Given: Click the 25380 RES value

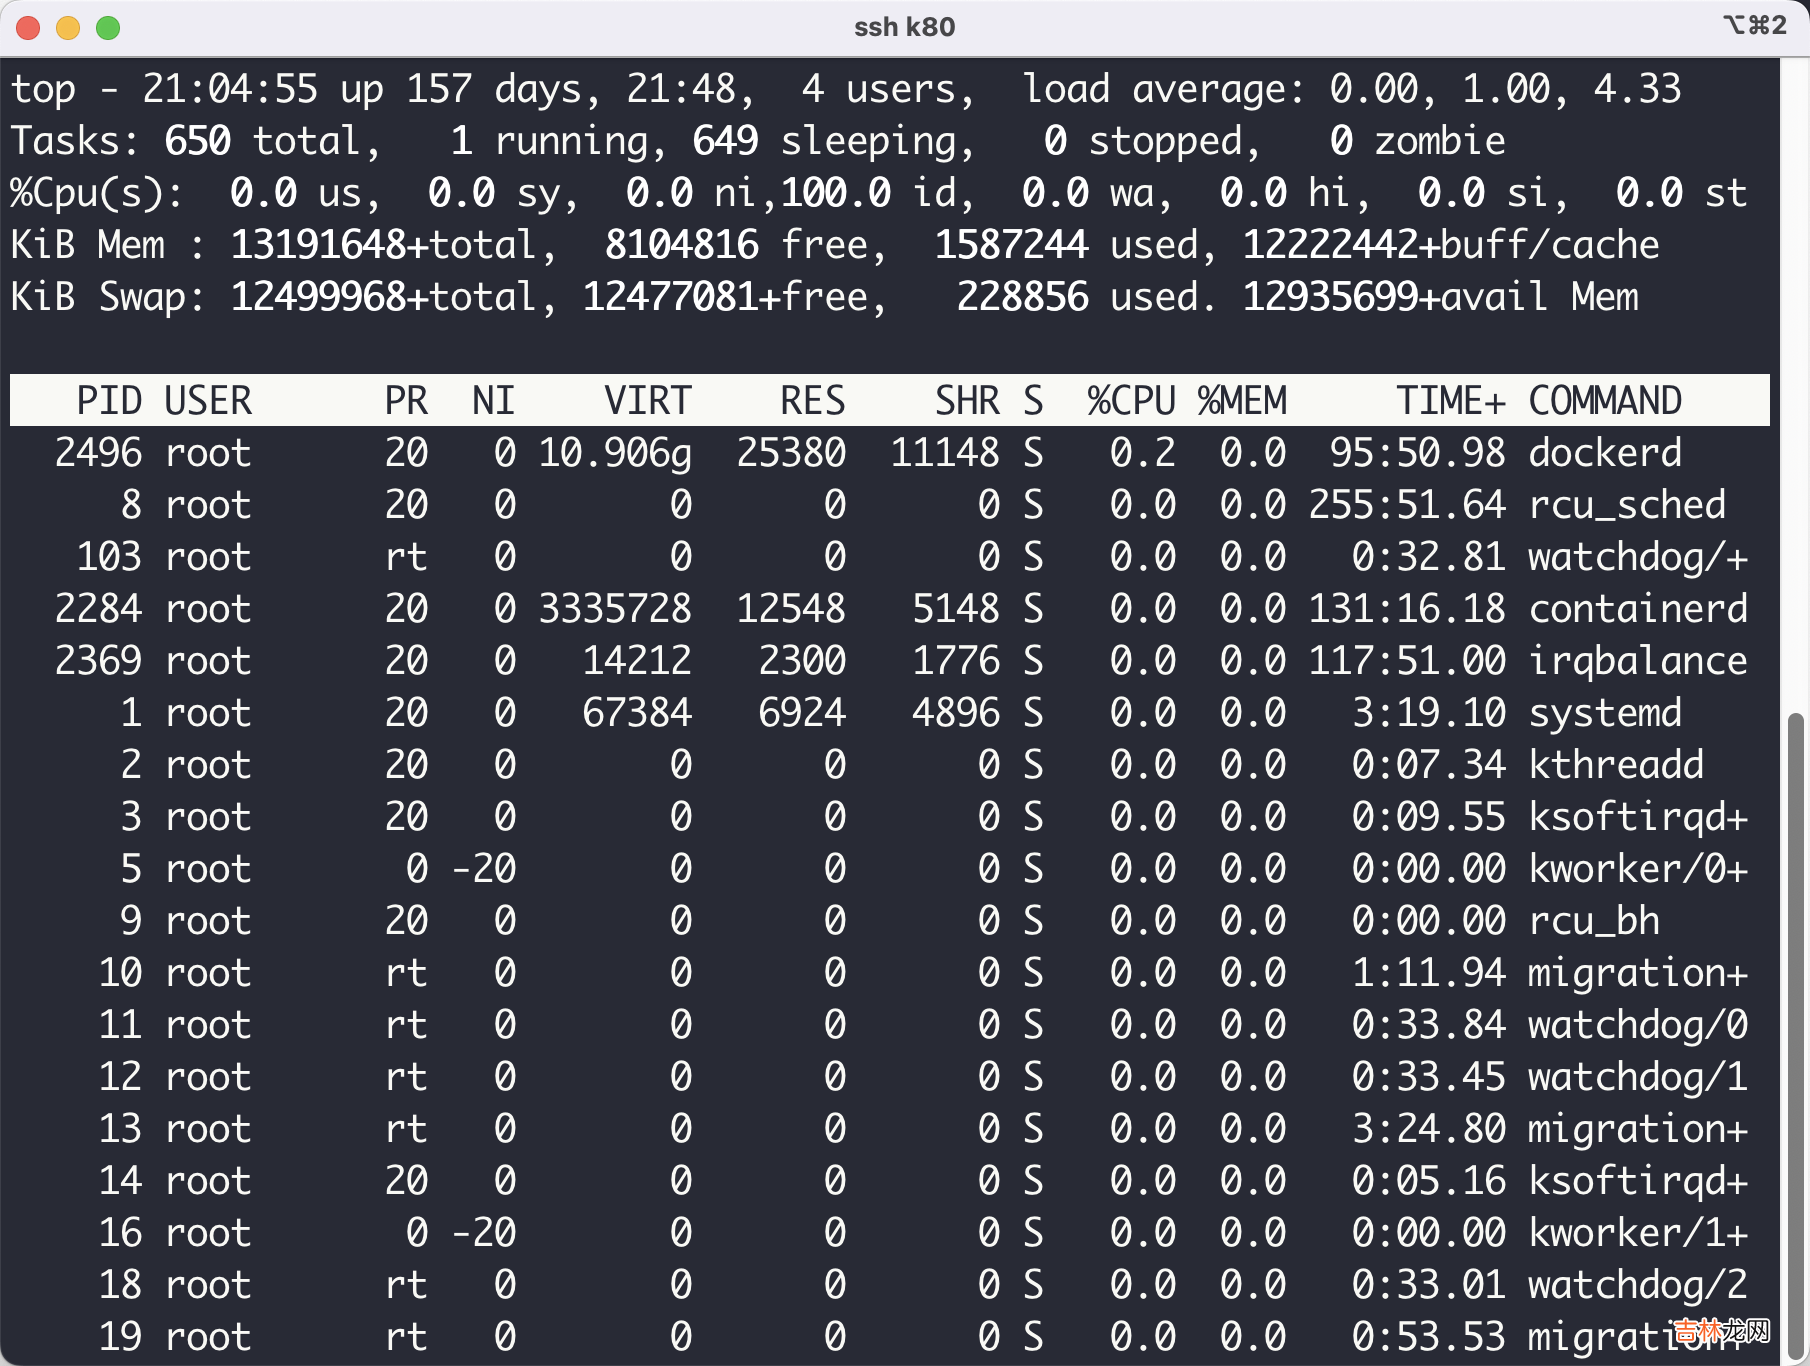Looking at the screenshot, I should pos(791,453).
